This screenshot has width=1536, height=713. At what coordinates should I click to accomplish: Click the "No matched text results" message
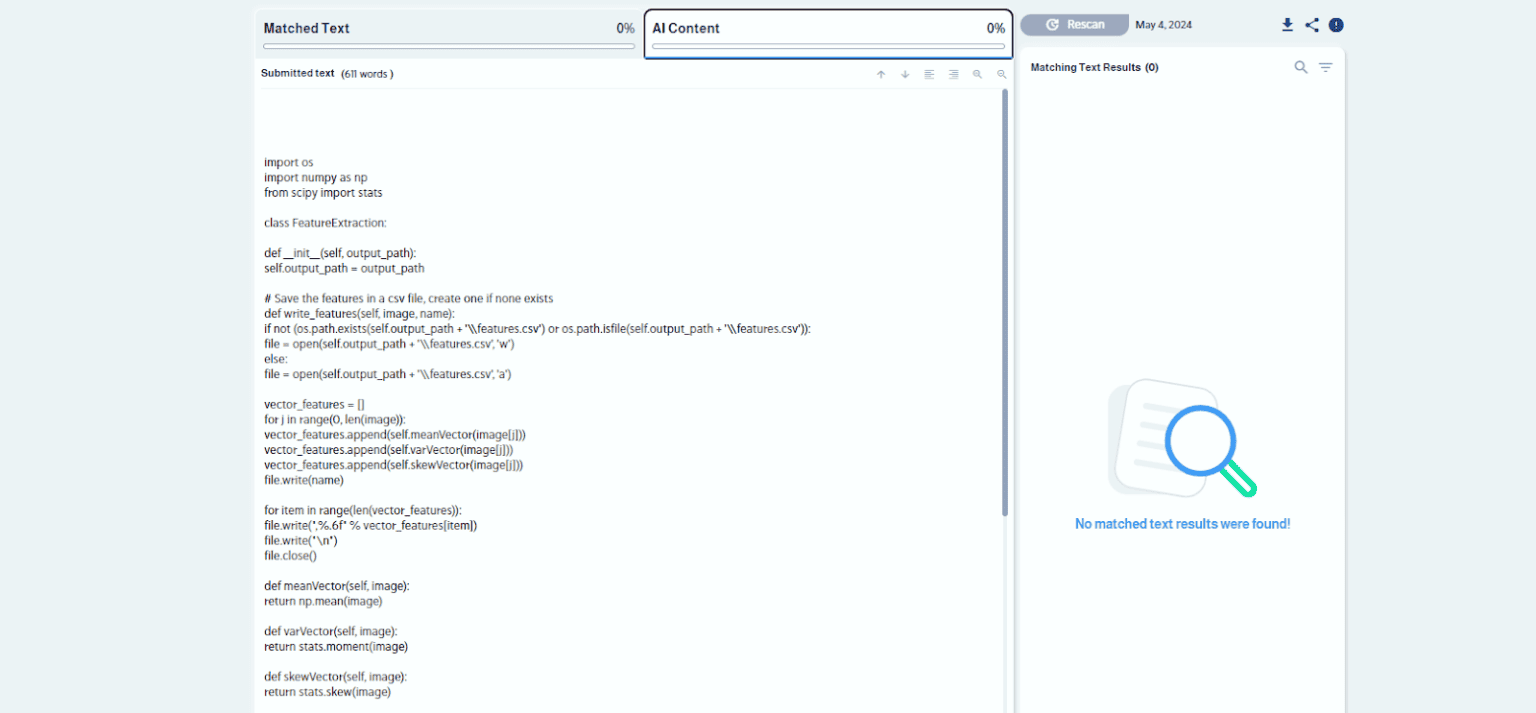click(x=1182, y=524)
